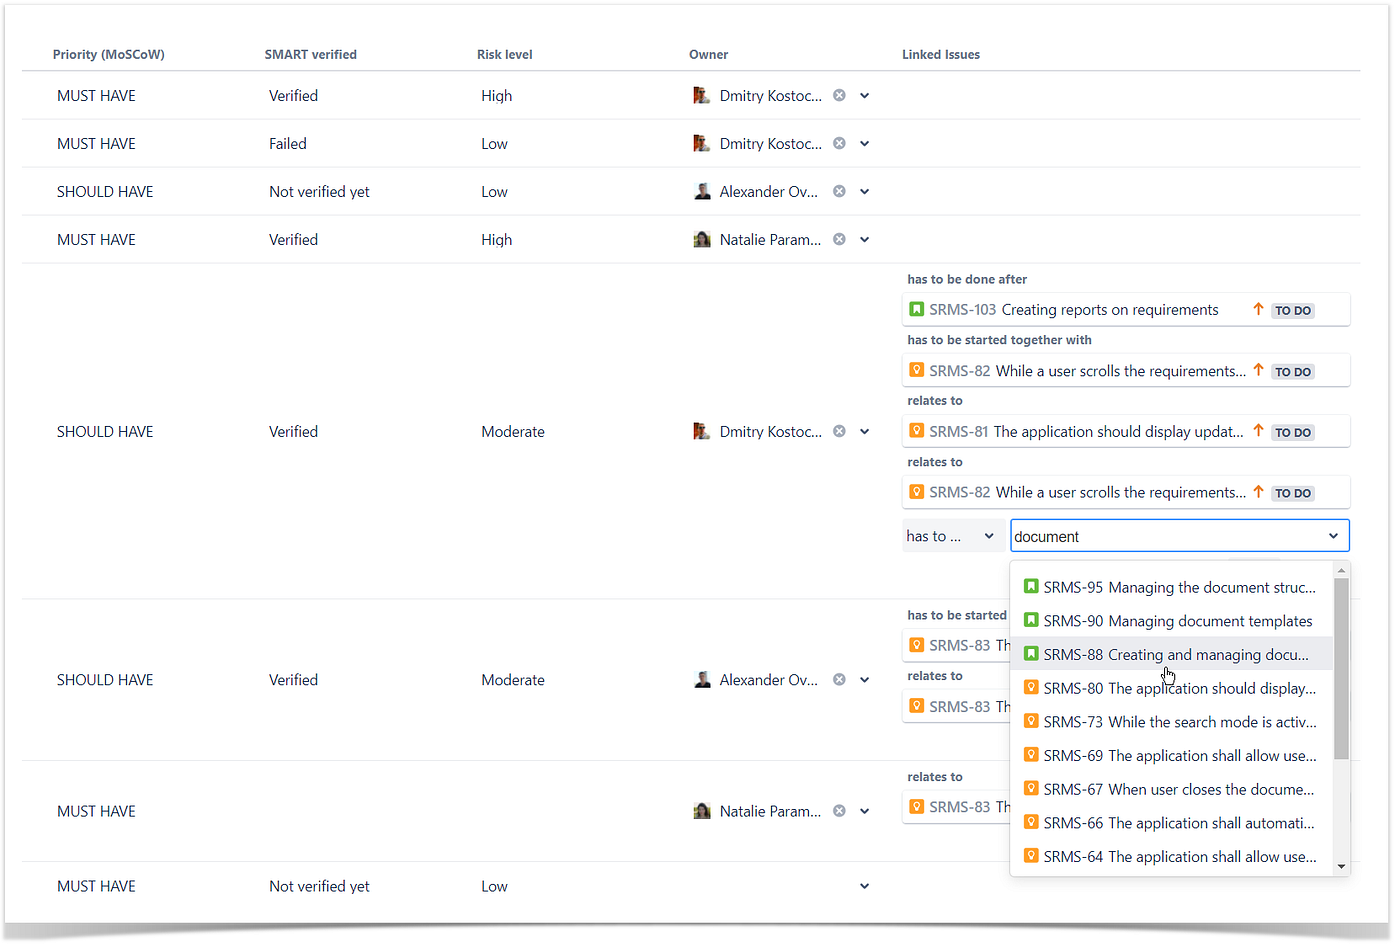Click the green icon next to SRMS-95

tap(1030, 586)
